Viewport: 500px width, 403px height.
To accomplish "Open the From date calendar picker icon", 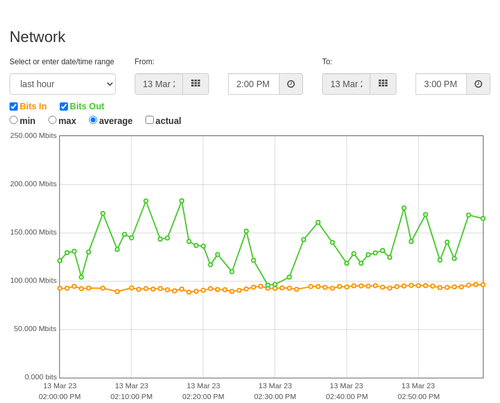I will [x=196, y=84].
